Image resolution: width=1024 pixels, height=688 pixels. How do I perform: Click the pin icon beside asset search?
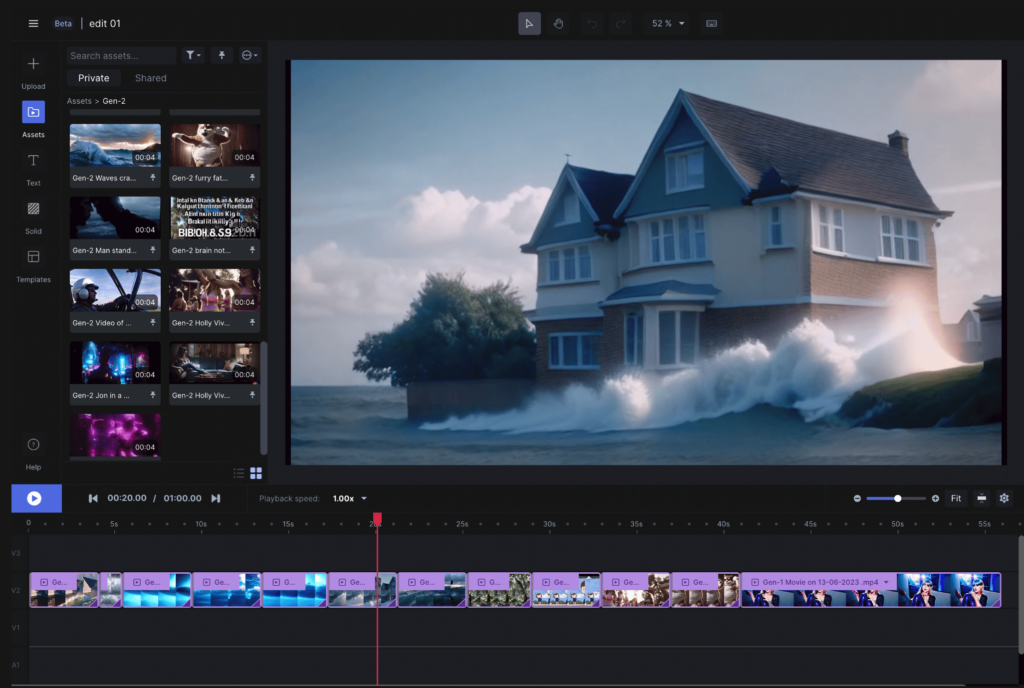(x=221, y=56)
